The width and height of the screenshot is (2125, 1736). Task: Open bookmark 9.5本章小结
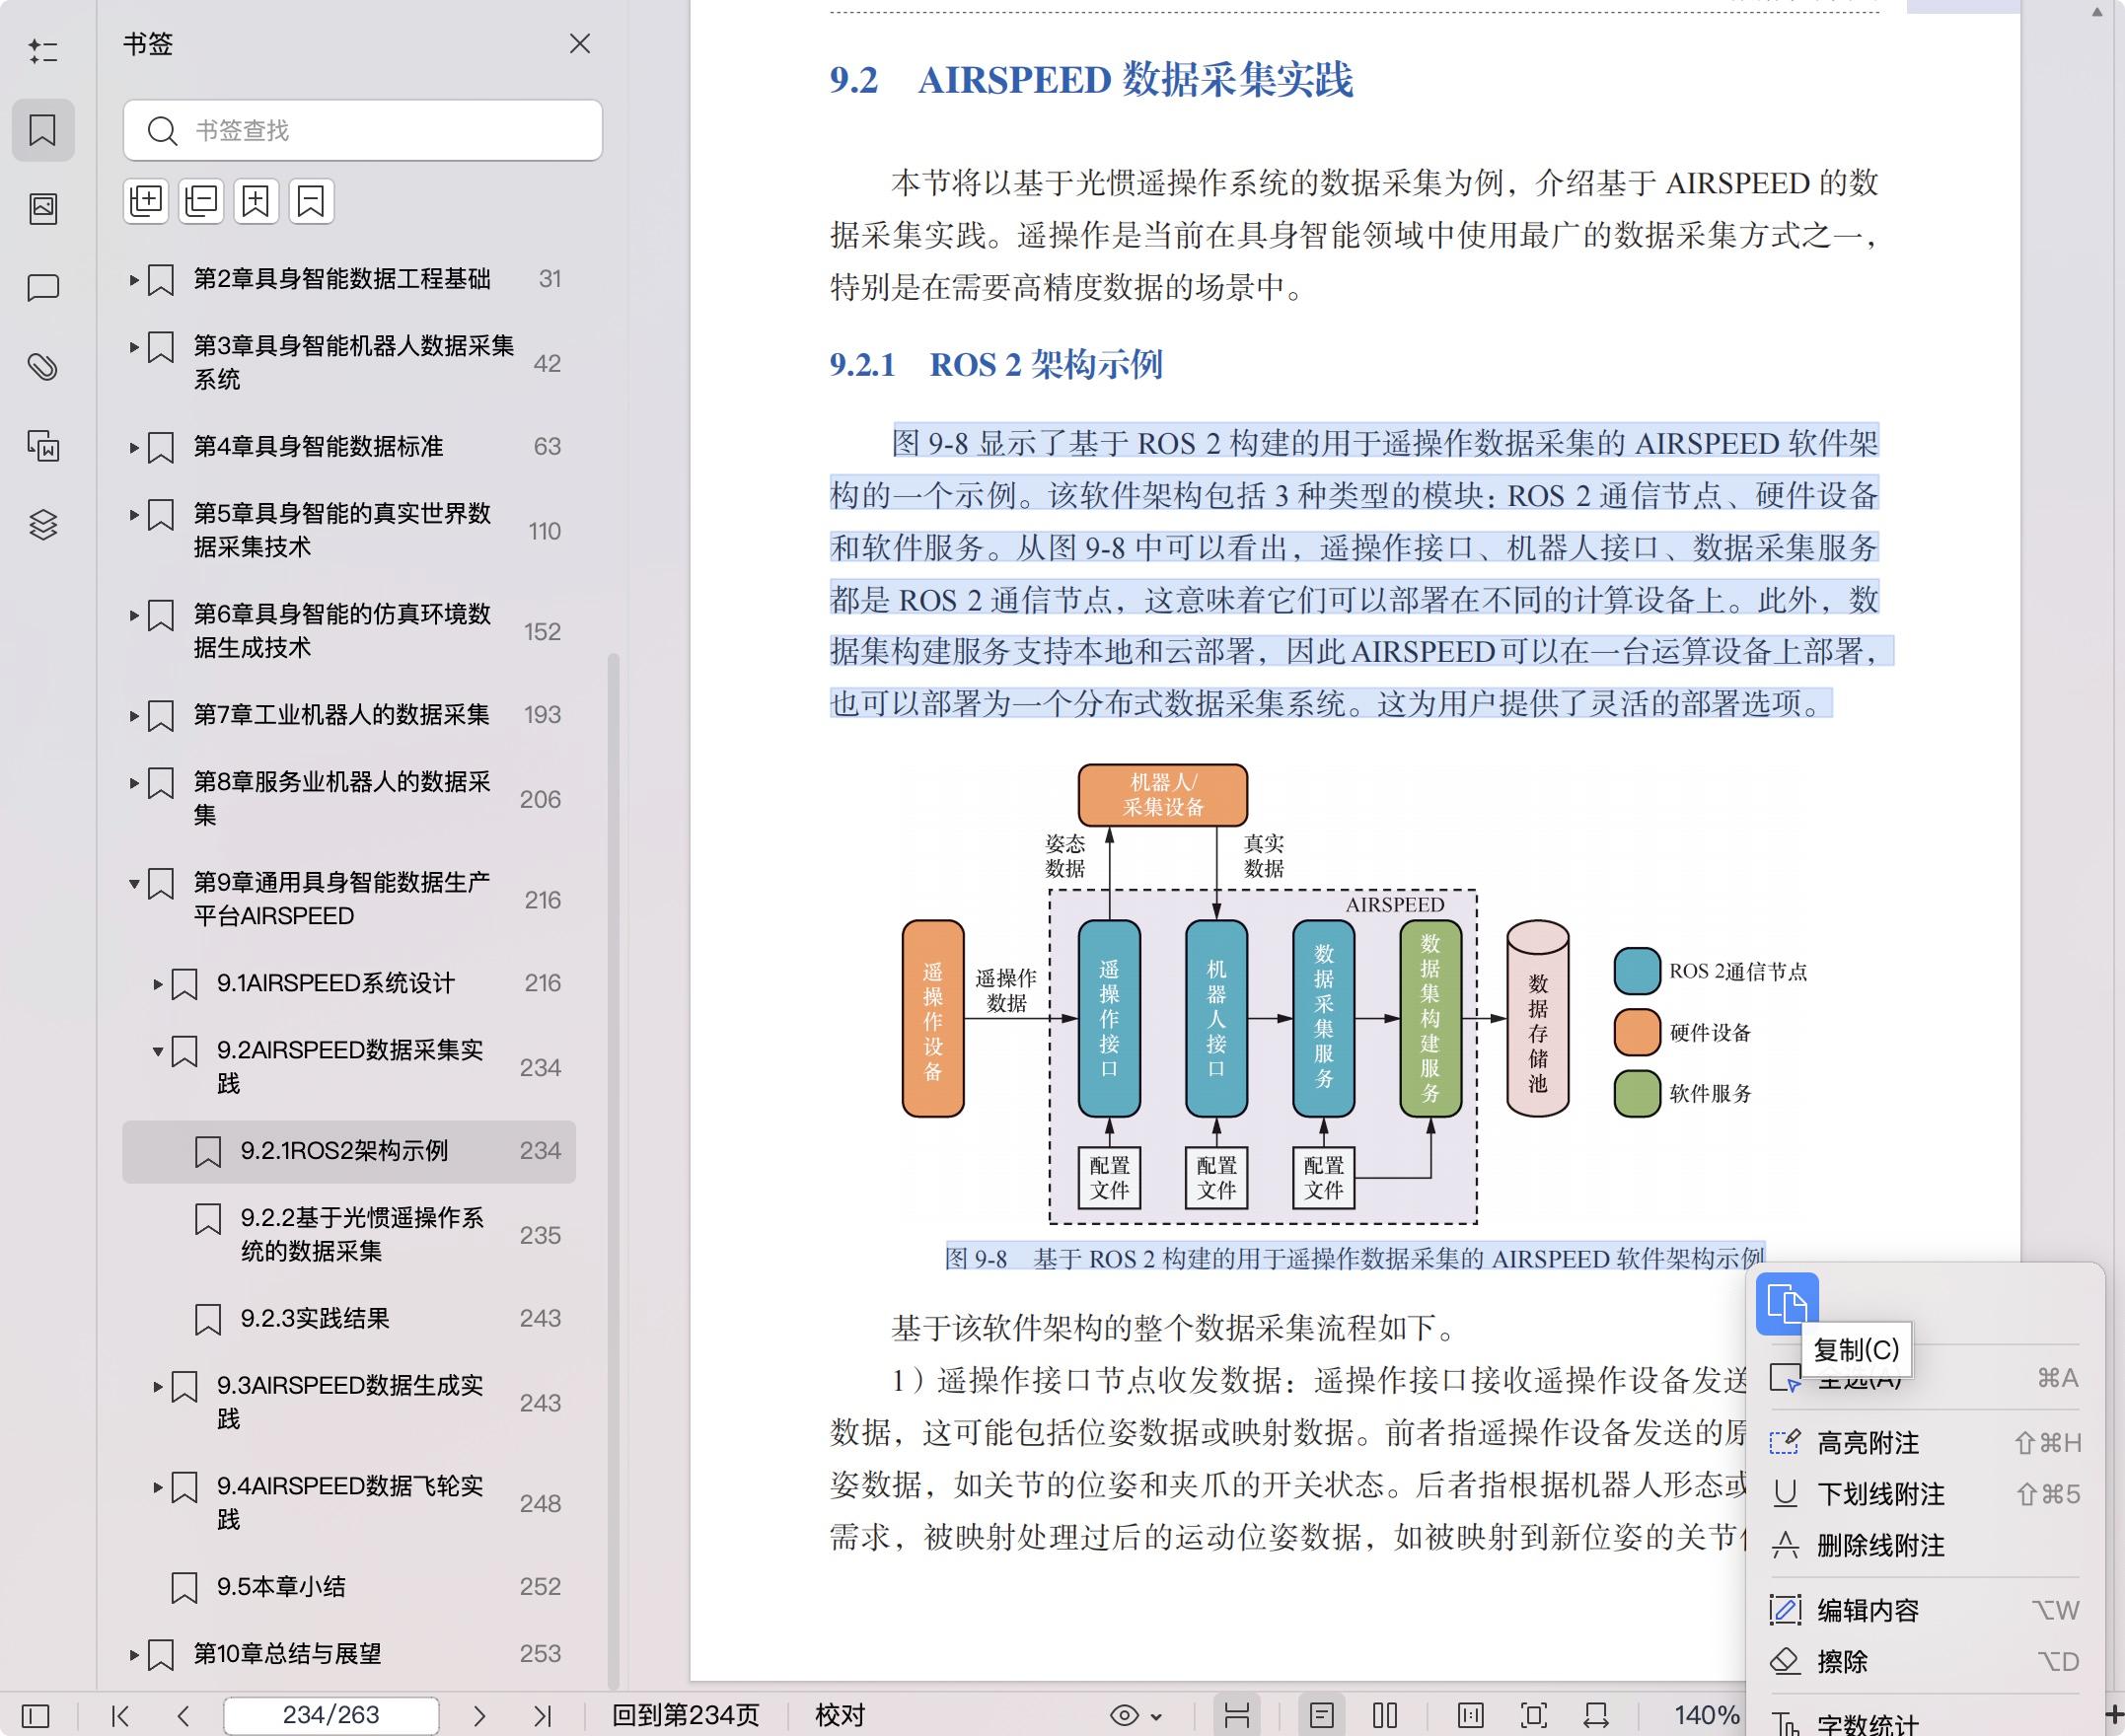[349, 1587]
